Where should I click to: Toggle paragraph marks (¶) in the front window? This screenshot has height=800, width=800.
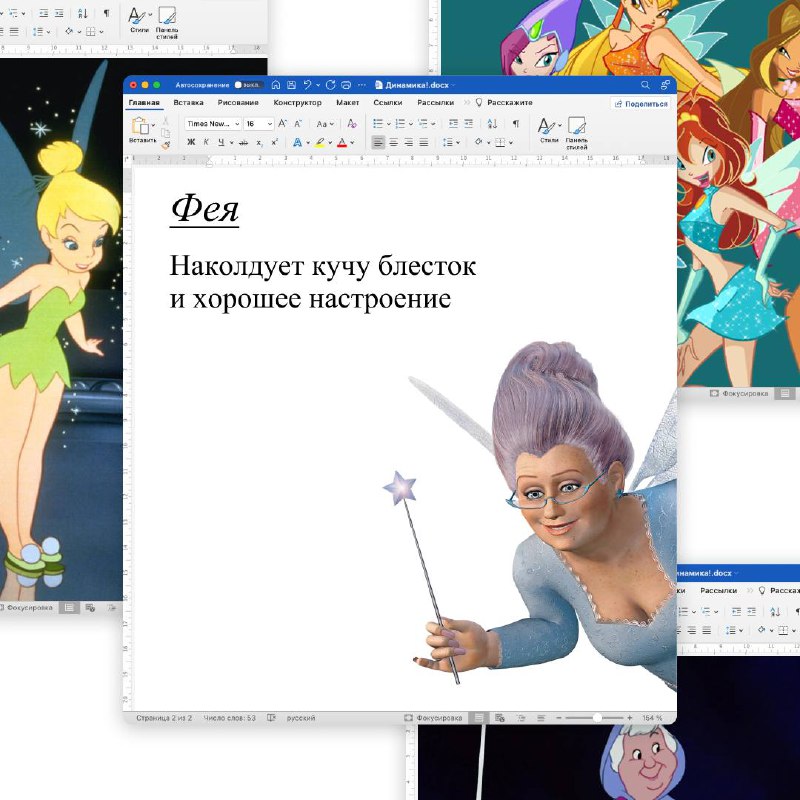pos(516,123)
